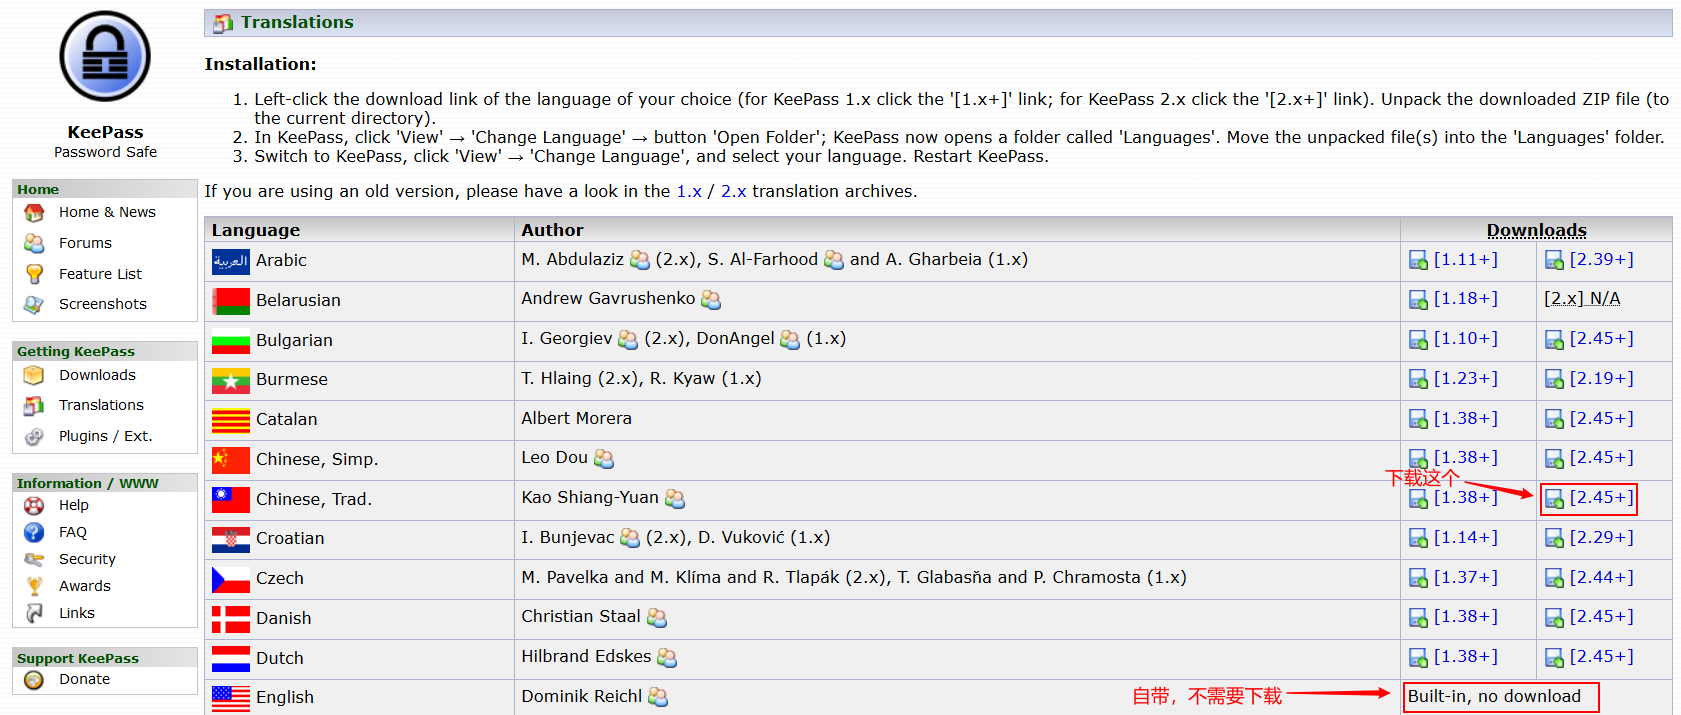Click the Links sidebar icon

click(34, 613)
